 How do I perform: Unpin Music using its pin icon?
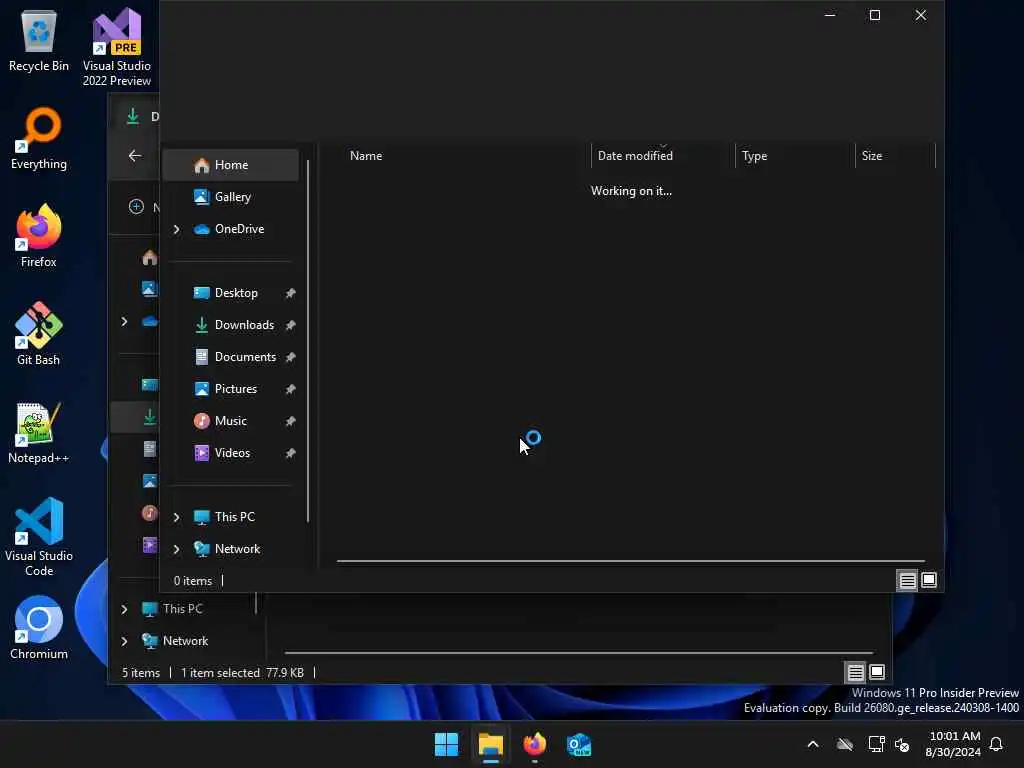pyautogui.click(x=291, y=421)
